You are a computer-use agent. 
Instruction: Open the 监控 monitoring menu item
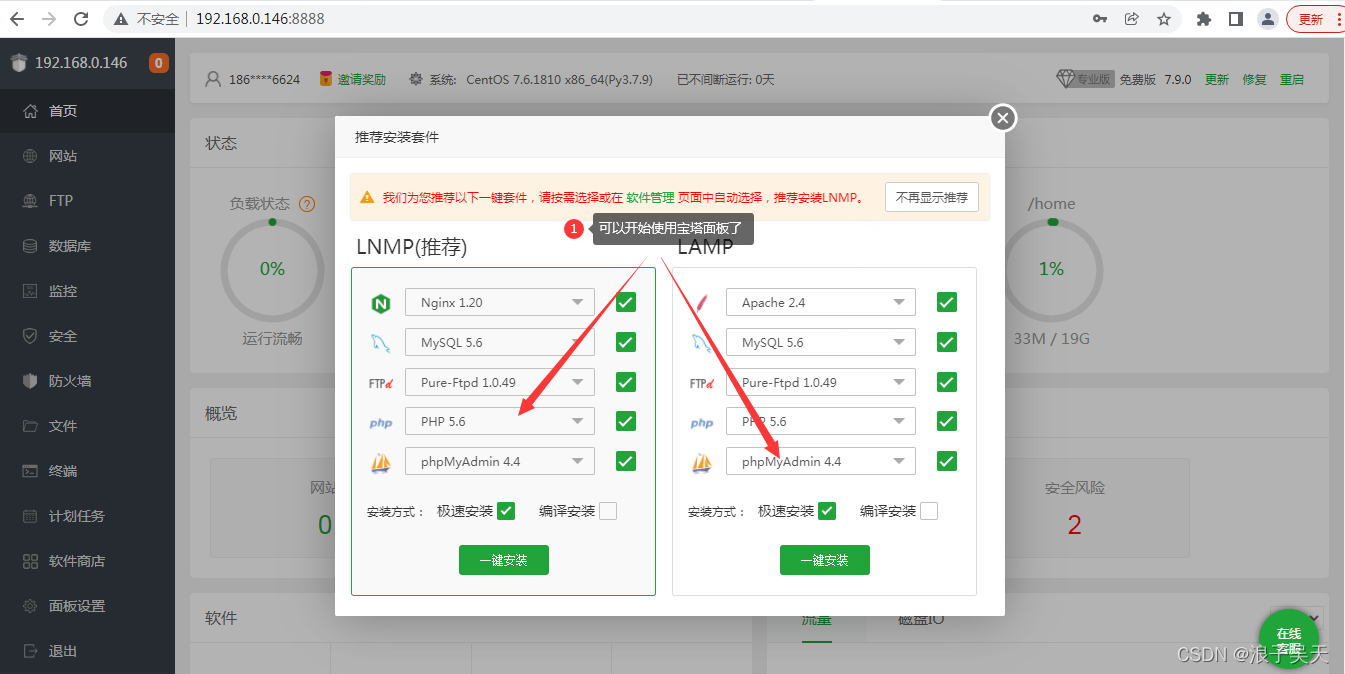(87, 291)
